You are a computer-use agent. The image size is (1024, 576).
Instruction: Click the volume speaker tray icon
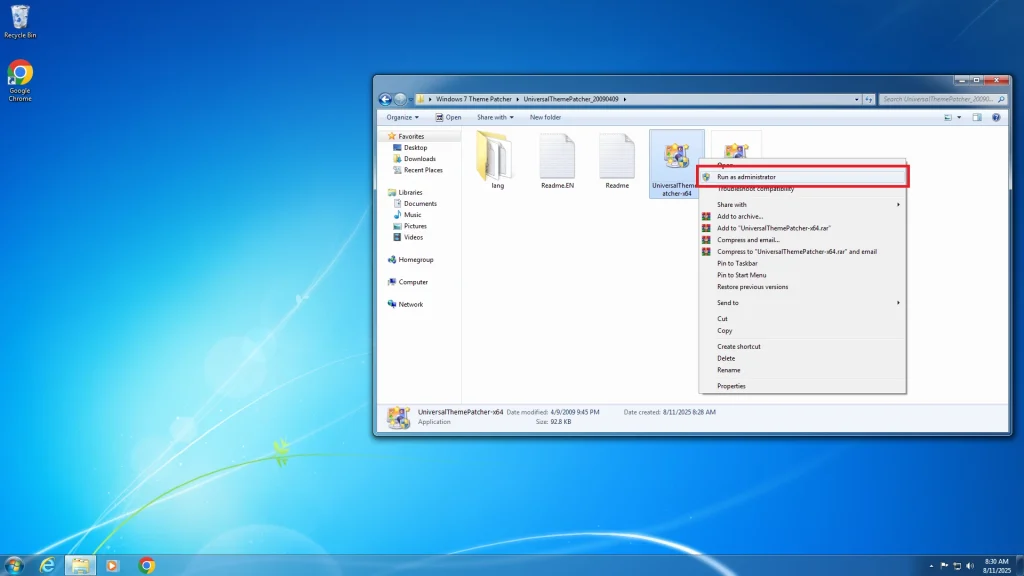tap(970, 566)
